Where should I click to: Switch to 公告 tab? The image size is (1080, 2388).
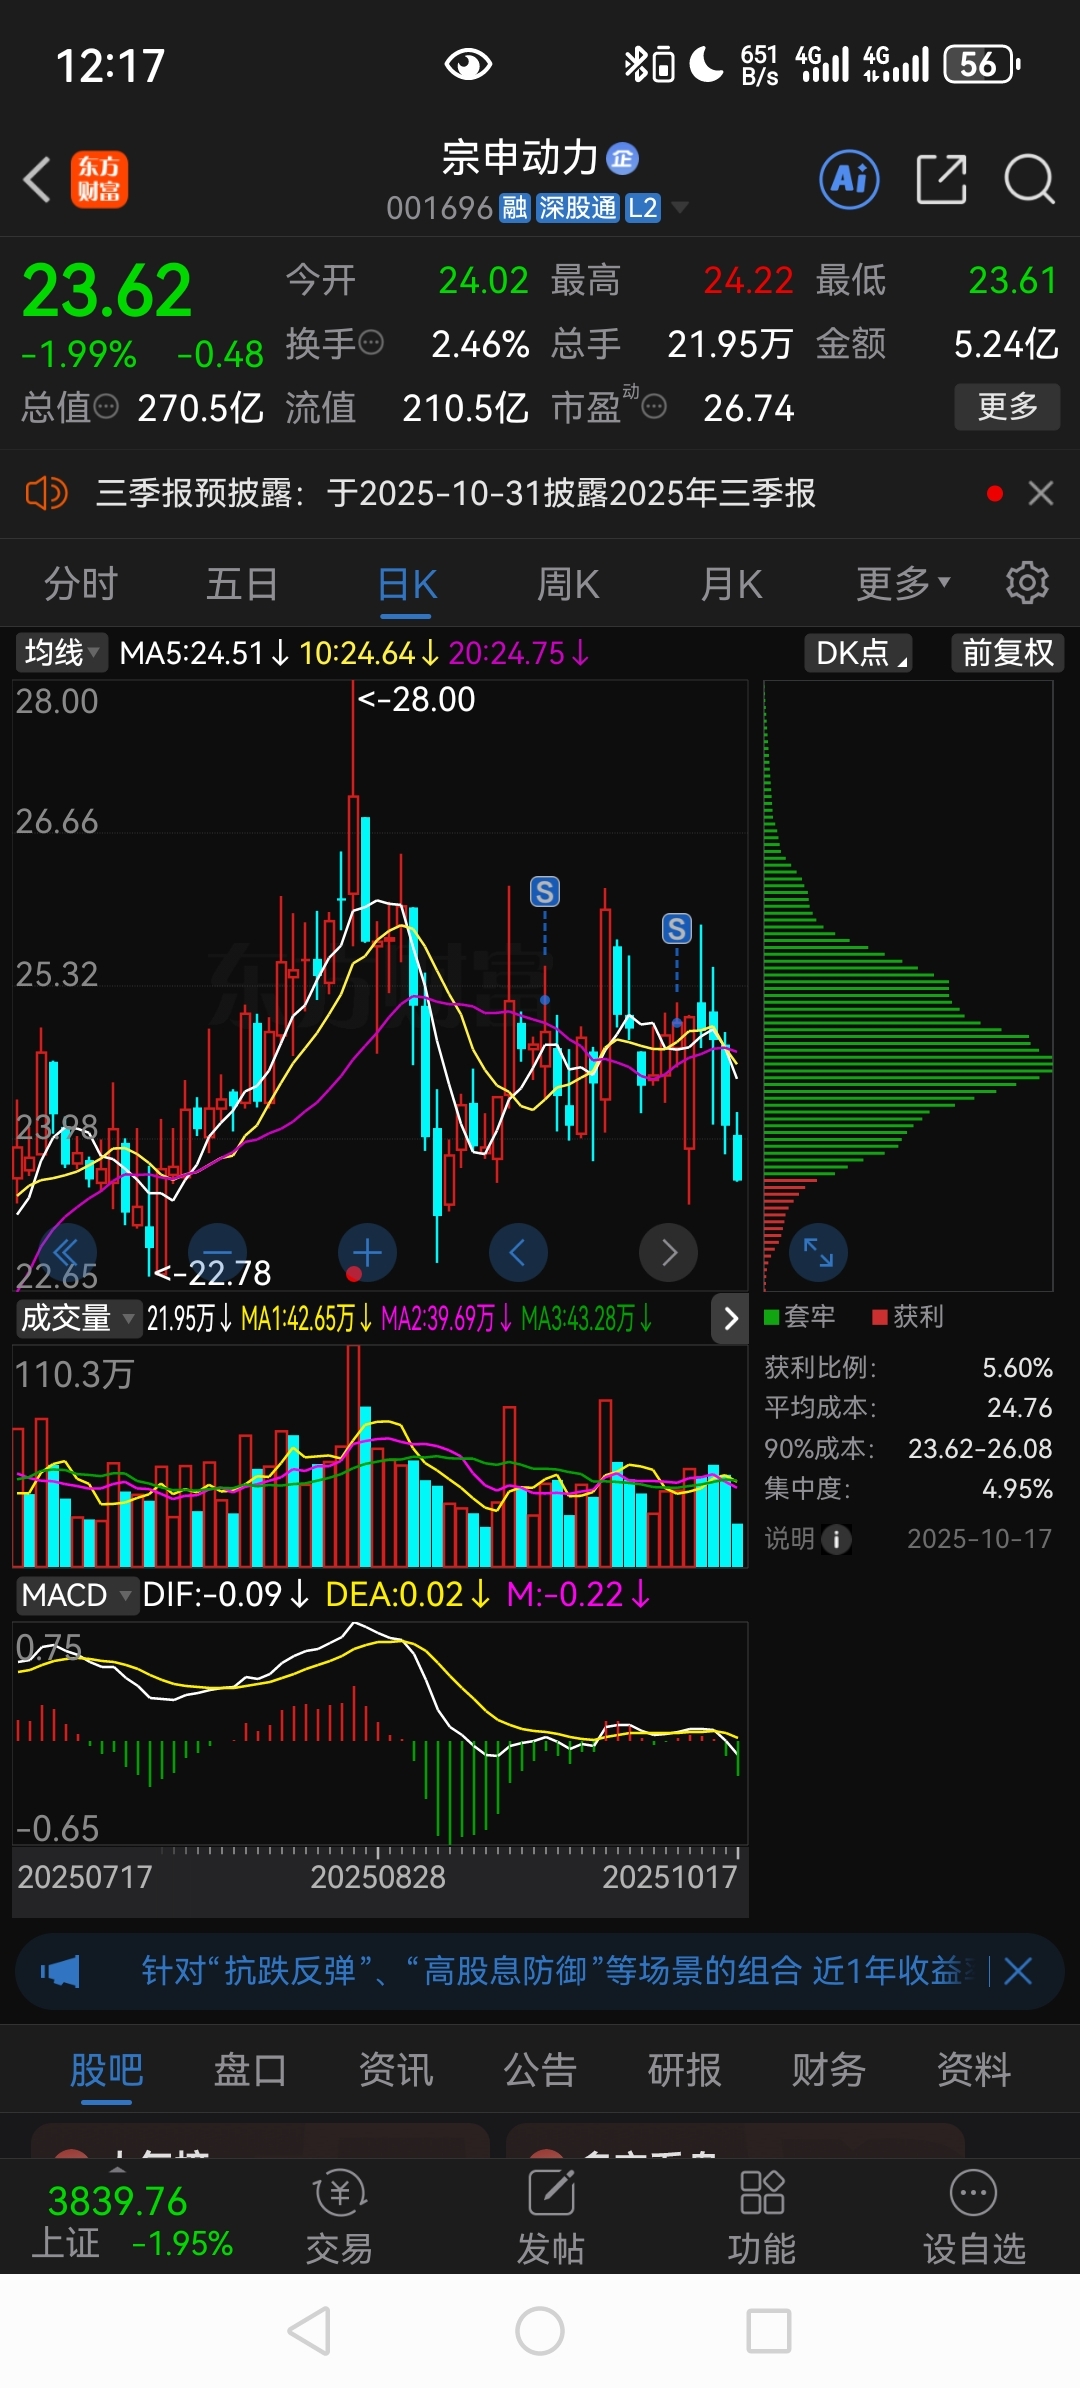pos(540,2069)
